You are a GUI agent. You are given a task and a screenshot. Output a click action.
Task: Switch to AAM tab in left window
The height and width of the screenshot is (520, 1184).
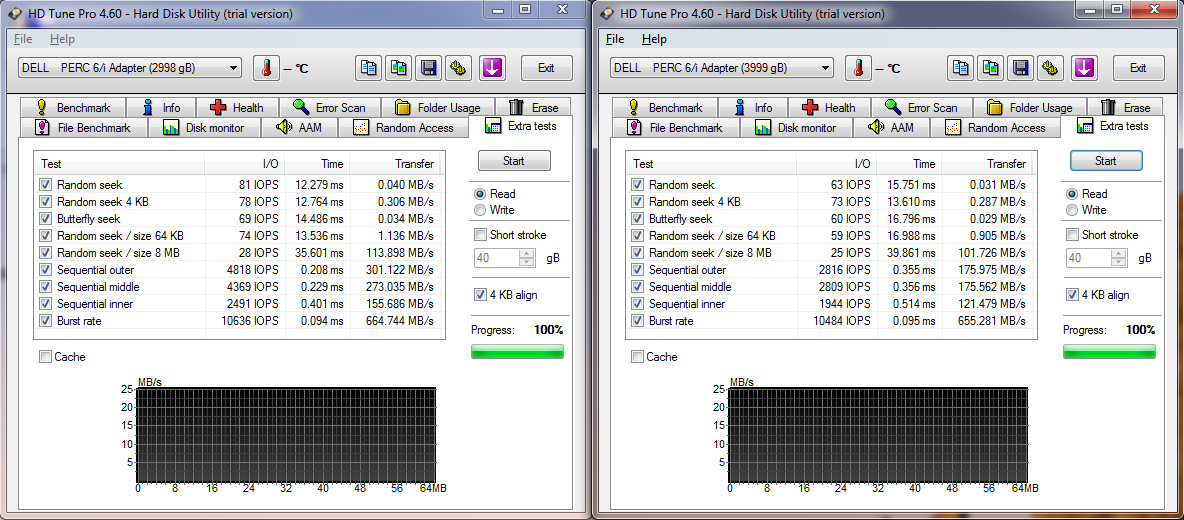coord(300,128)
